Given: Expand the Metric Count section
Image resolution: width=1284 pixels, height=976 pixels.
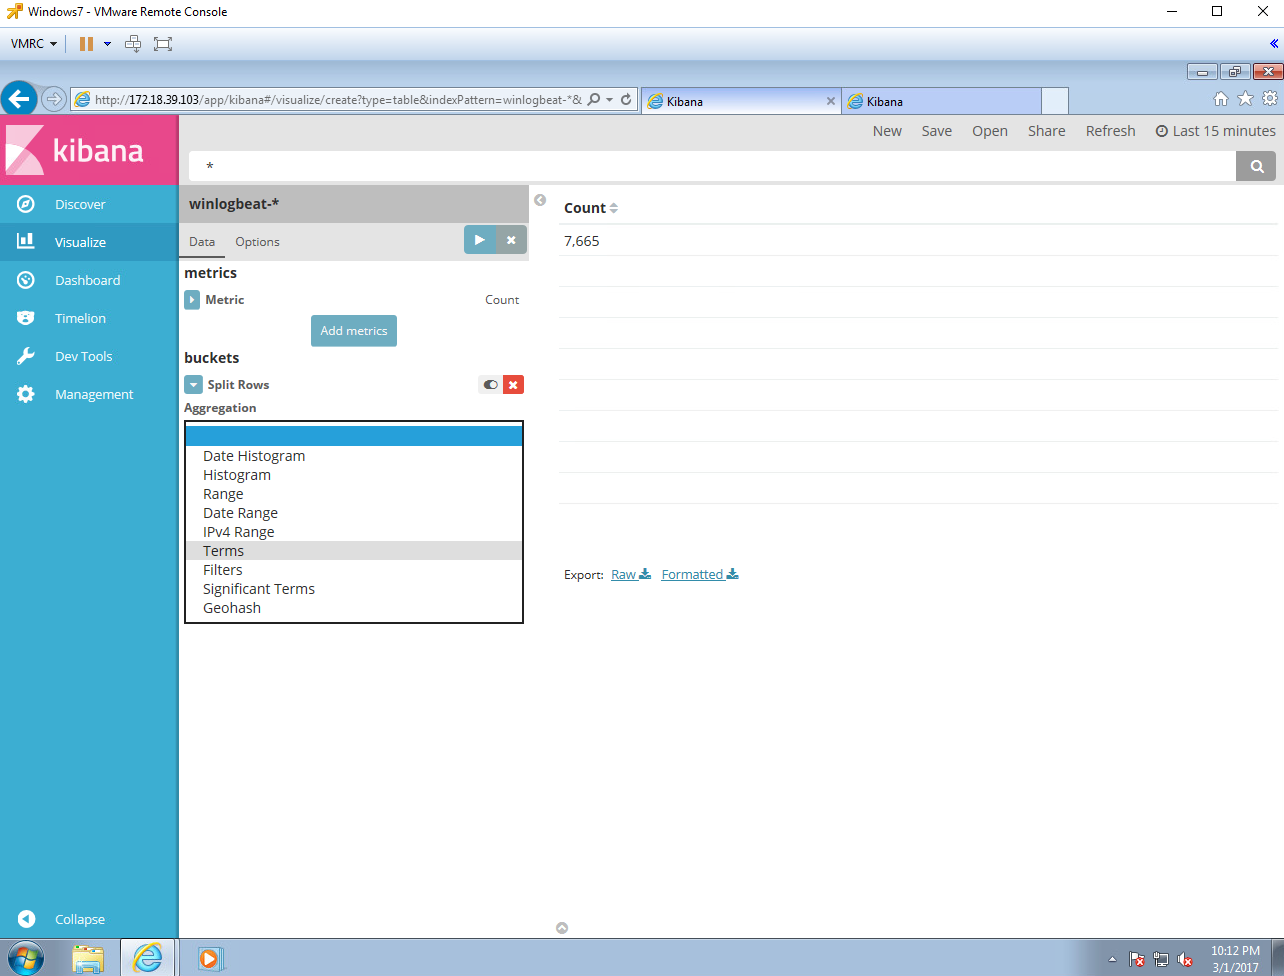Looking at the screenshot, I should pyautogui.click(x=192, y=300).
